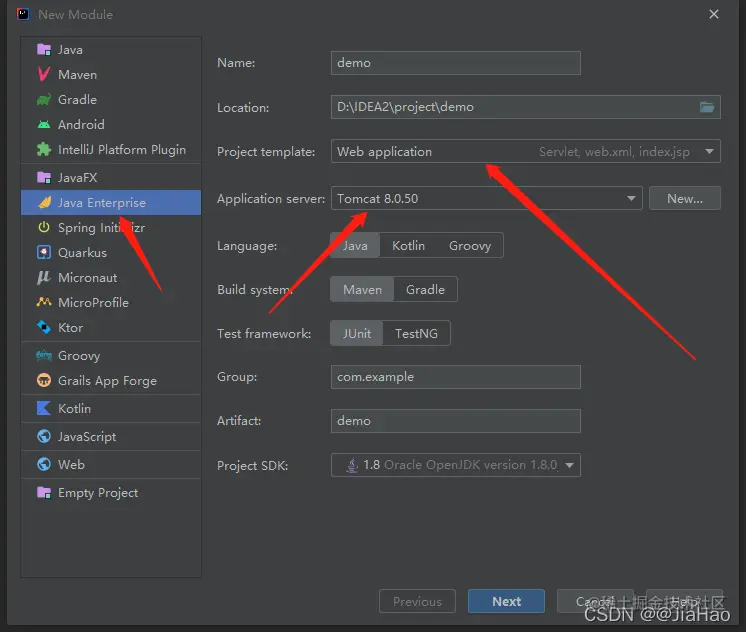The height and width of the screenshot is (632, 746).
Task: Select the Quarkus icon
Action: (44, 252)
